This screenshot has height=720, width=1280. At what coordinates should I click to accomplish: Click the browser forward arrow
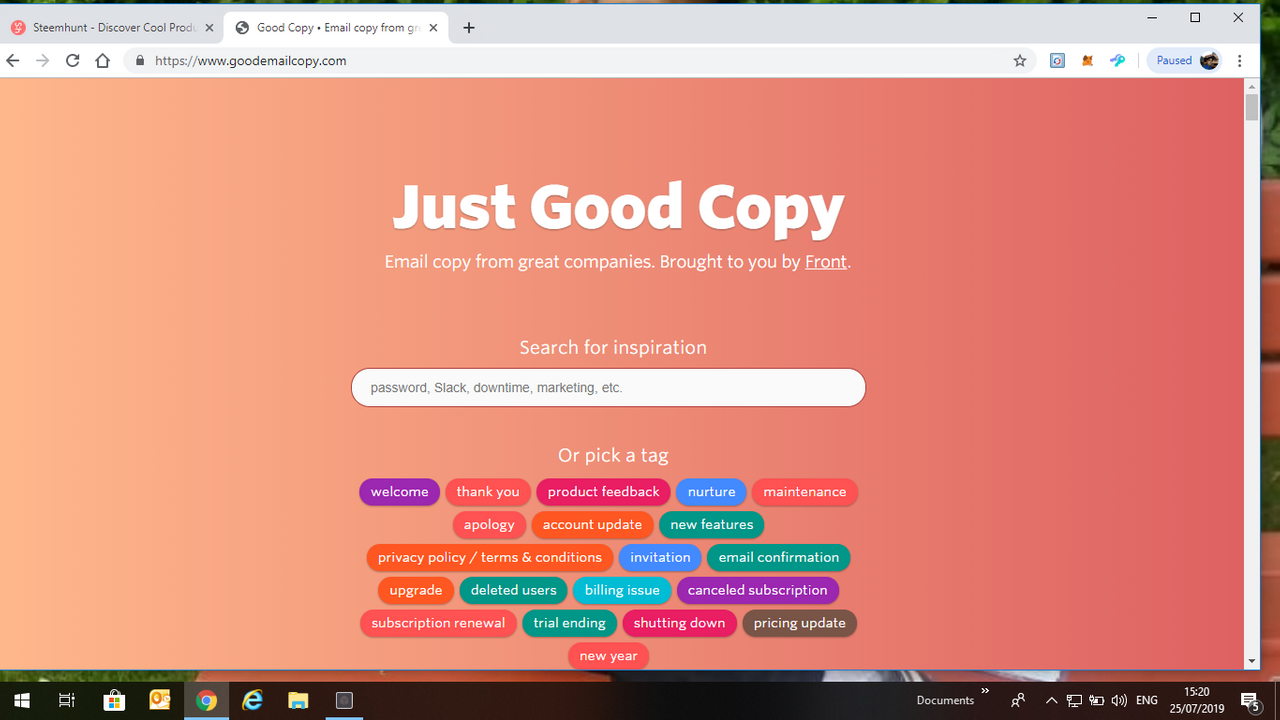pyautogui.click(x=42, y=61)
